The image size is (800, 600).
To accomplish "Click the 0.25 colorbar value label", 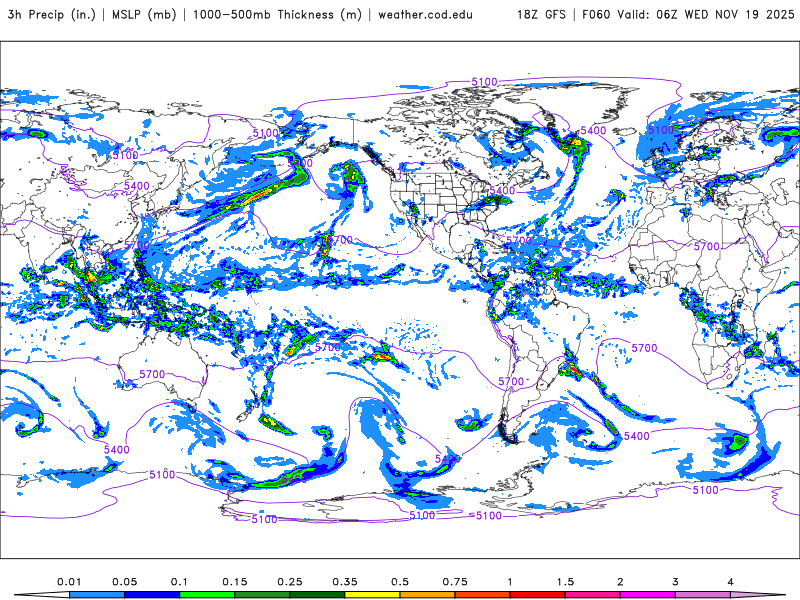I will point(290,582).
